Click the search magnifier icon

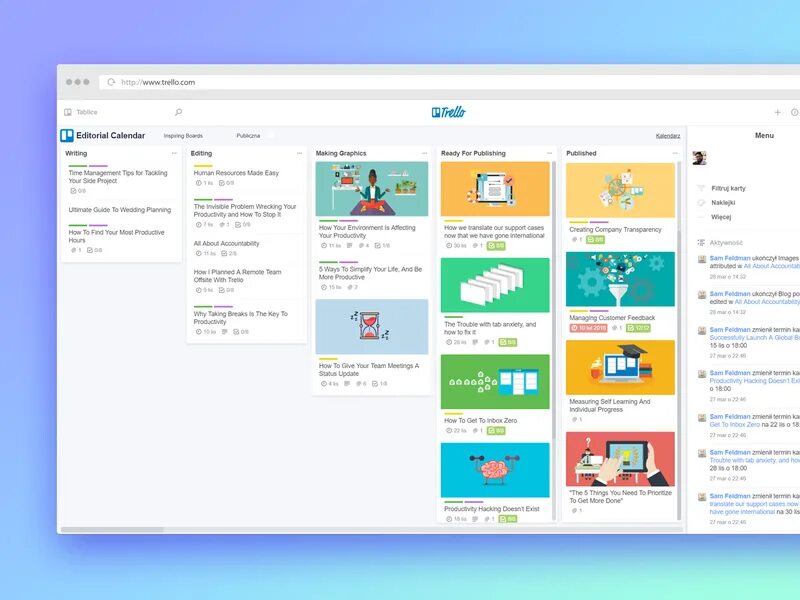pyautogui.click(x=179, y=112)
